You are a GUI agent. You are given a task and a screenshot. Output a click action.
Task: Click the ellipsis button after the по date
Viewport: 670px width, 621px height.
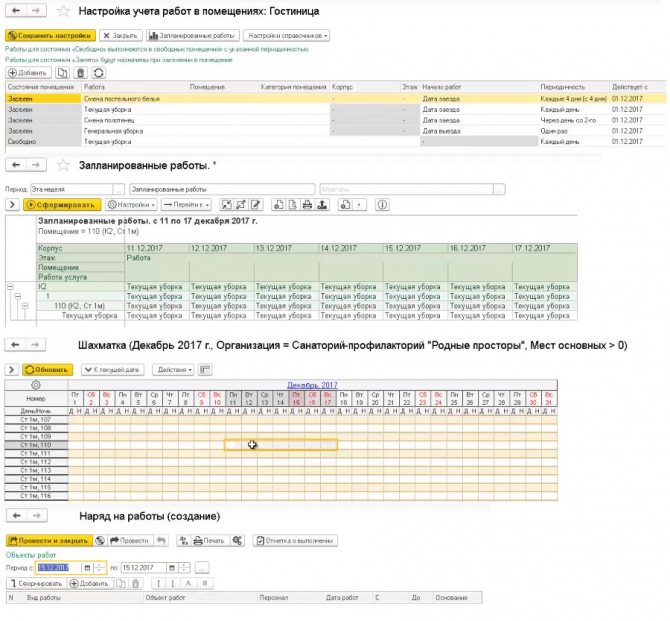point(202,568)
